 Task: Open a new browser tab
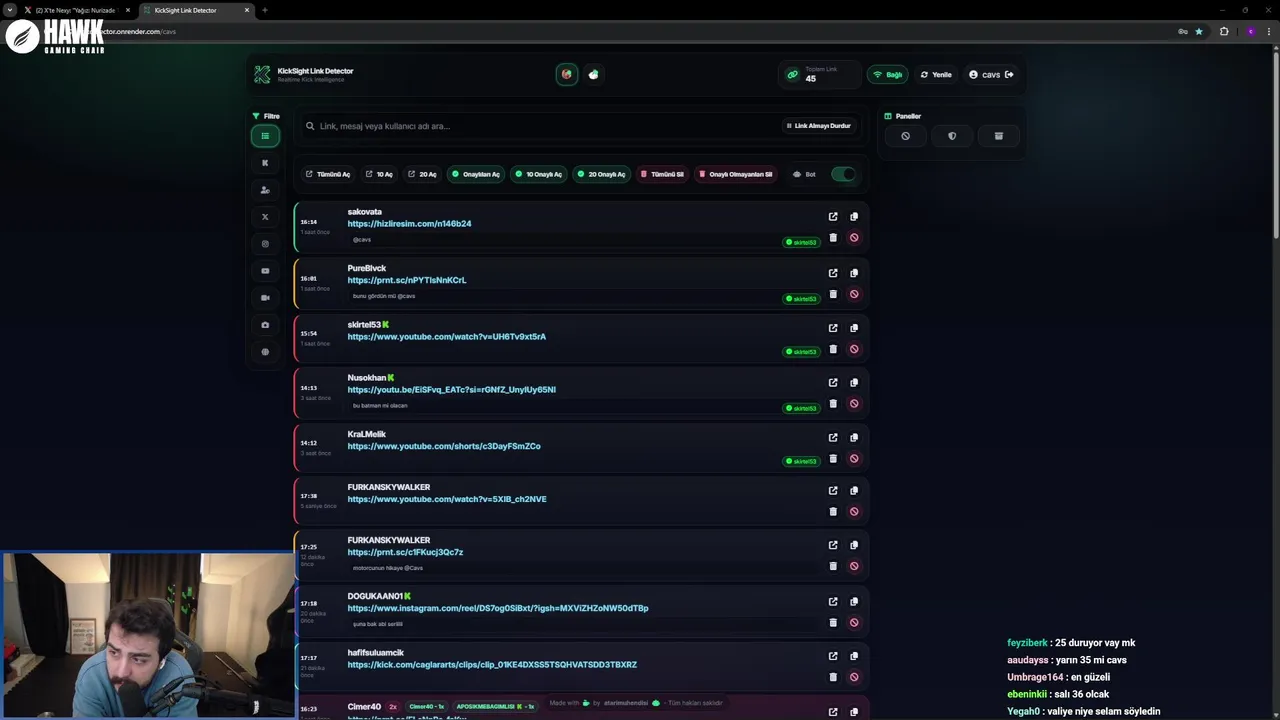pos(264,10)
